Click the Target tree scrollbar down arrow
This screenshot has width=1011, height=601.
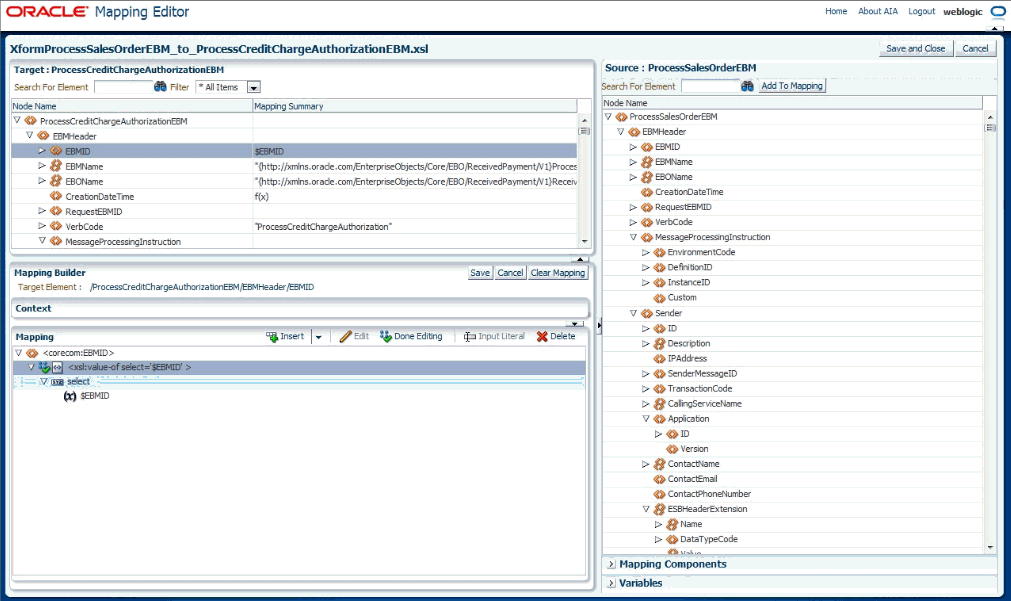tap(584, 241)
